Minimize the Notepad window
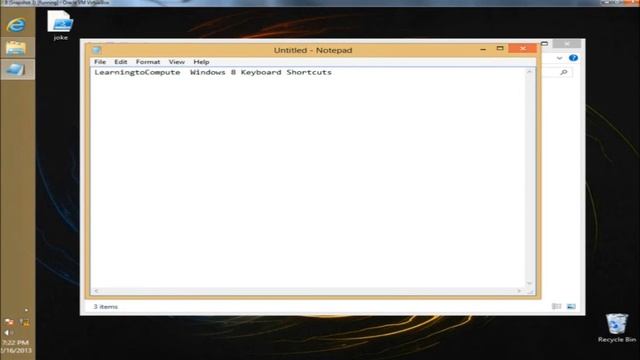The width and height of the screenshot is (640, 360). click(x=483, y=49)
